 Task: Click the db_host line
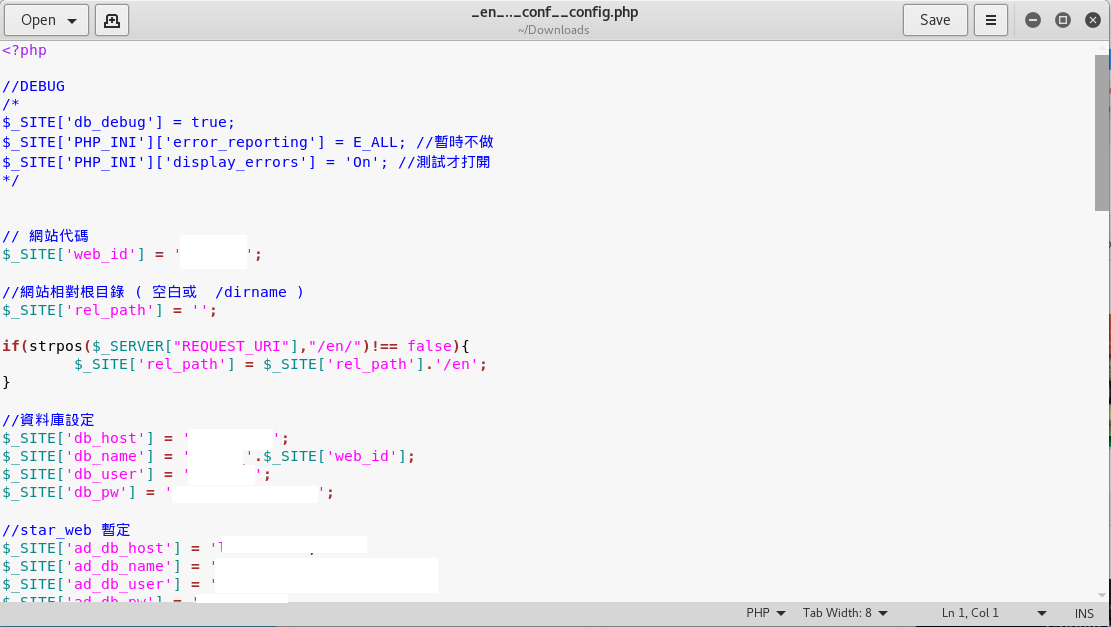tap(145, 439)
